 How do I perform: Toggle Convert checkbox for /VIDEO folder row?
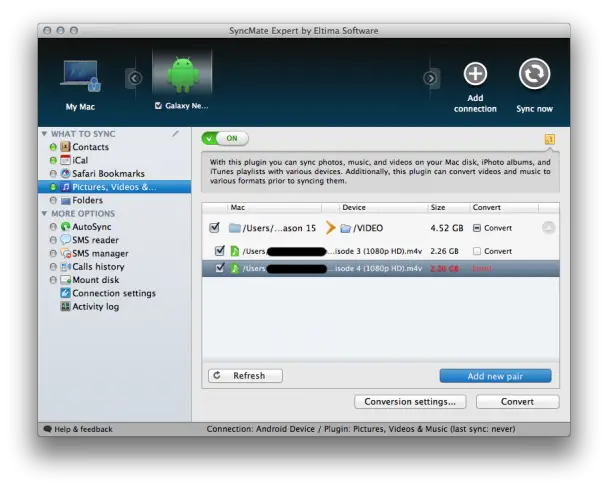click(477, 228)
